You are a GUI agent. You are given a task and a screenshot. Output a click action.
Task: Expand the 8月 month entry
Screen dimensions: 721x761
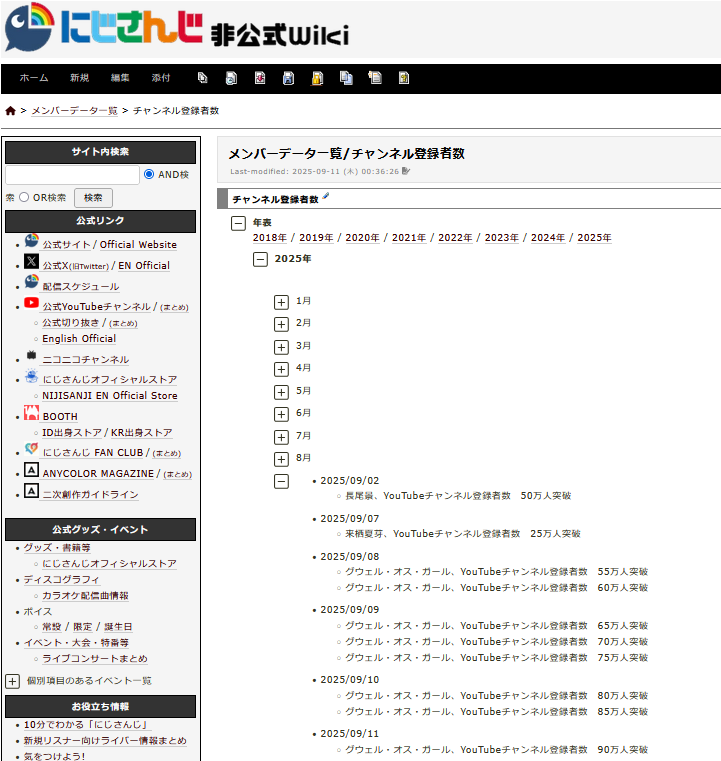click(x=281, y=459)
